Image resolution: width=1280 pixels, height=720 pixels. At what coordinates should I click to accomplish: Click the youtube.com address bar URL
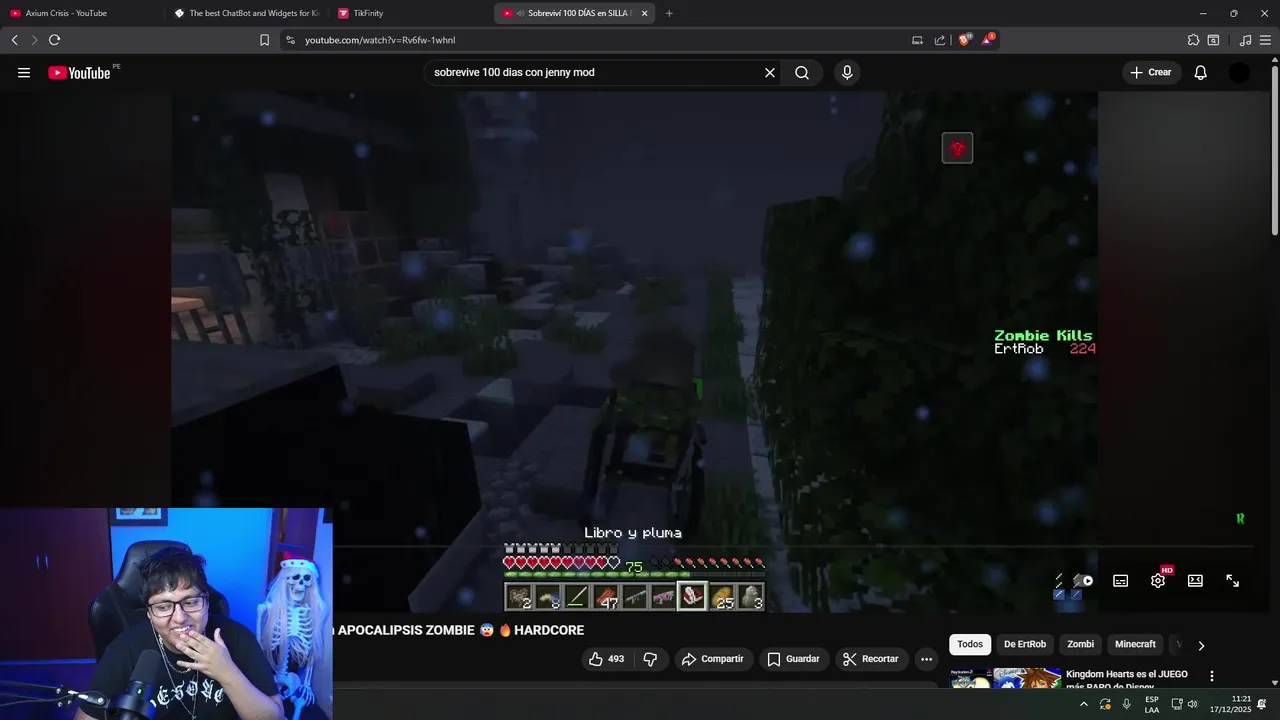[380, 40]
